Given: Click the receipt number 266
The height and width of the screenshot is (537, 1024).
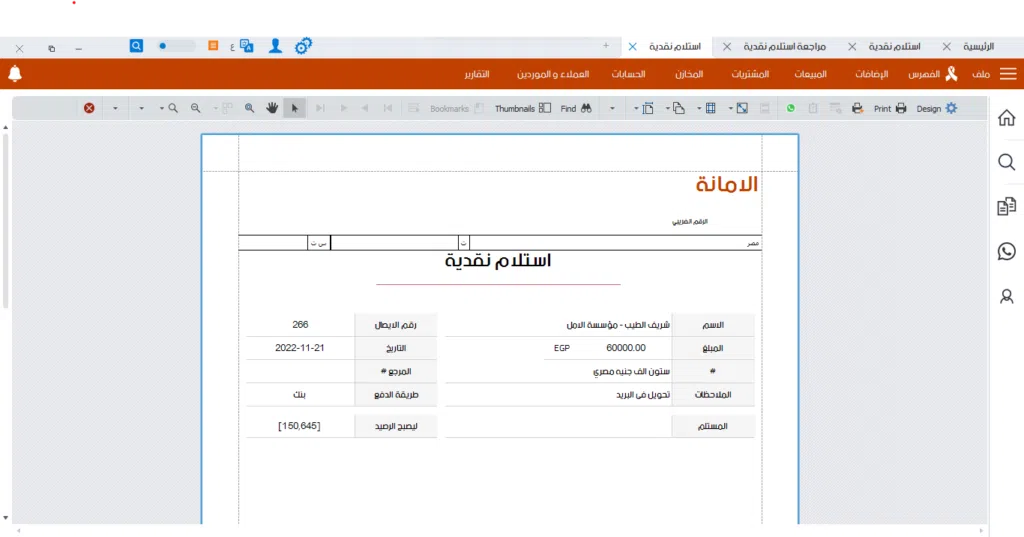Looking at the screenshot, I should [300, 325].
